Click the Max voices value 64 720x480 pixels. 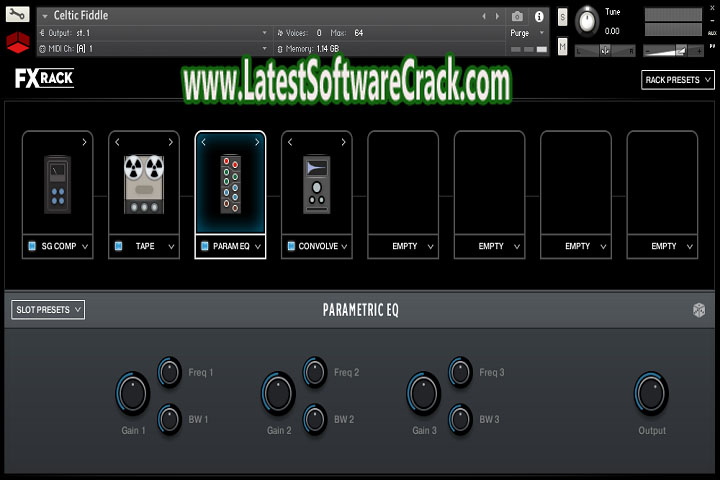click(x=359, y=33)
